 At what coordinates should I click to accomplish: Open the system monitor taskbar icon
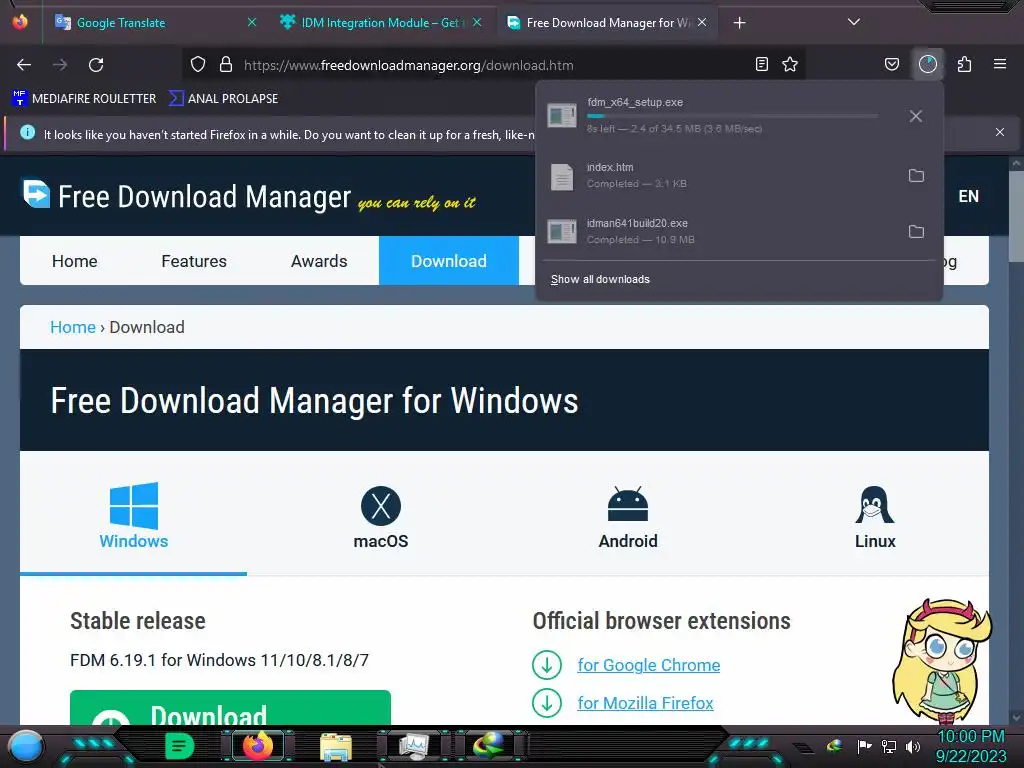[x=413, y=746]
